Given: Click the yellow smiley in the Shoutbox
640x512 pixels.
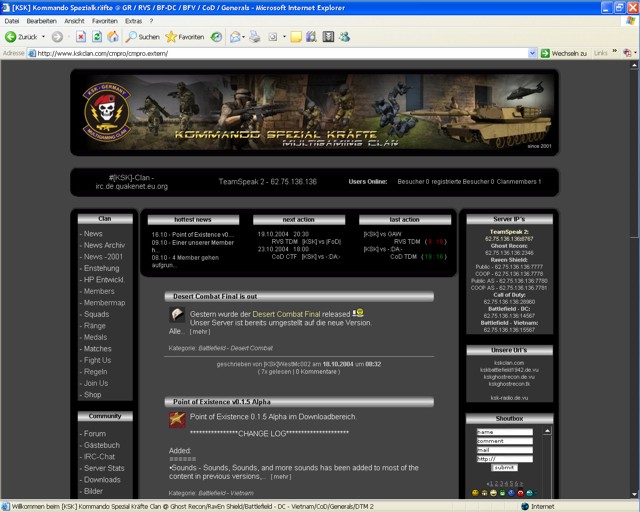Looking at the screenshot, I should [475, 493].
